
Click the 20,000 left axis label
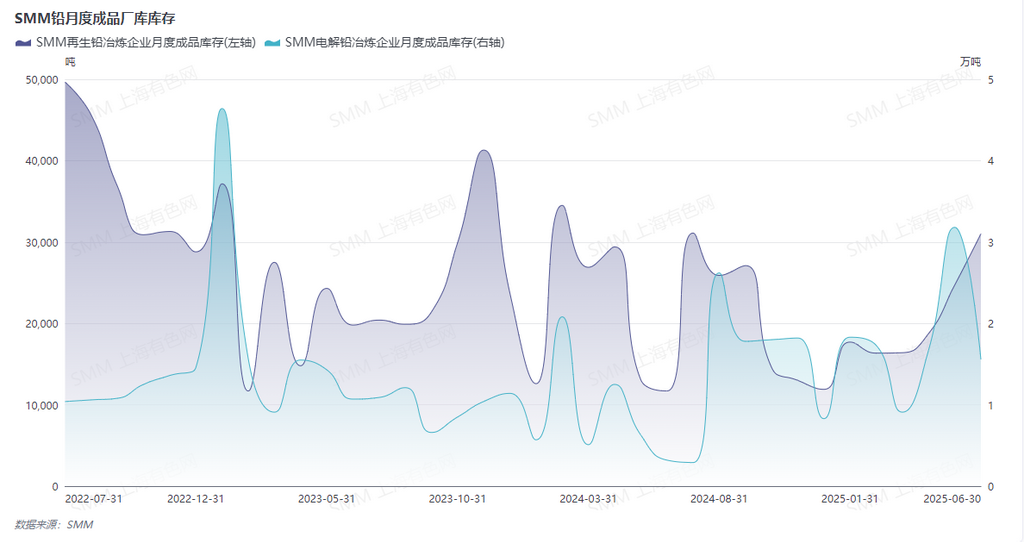(42, 324)
